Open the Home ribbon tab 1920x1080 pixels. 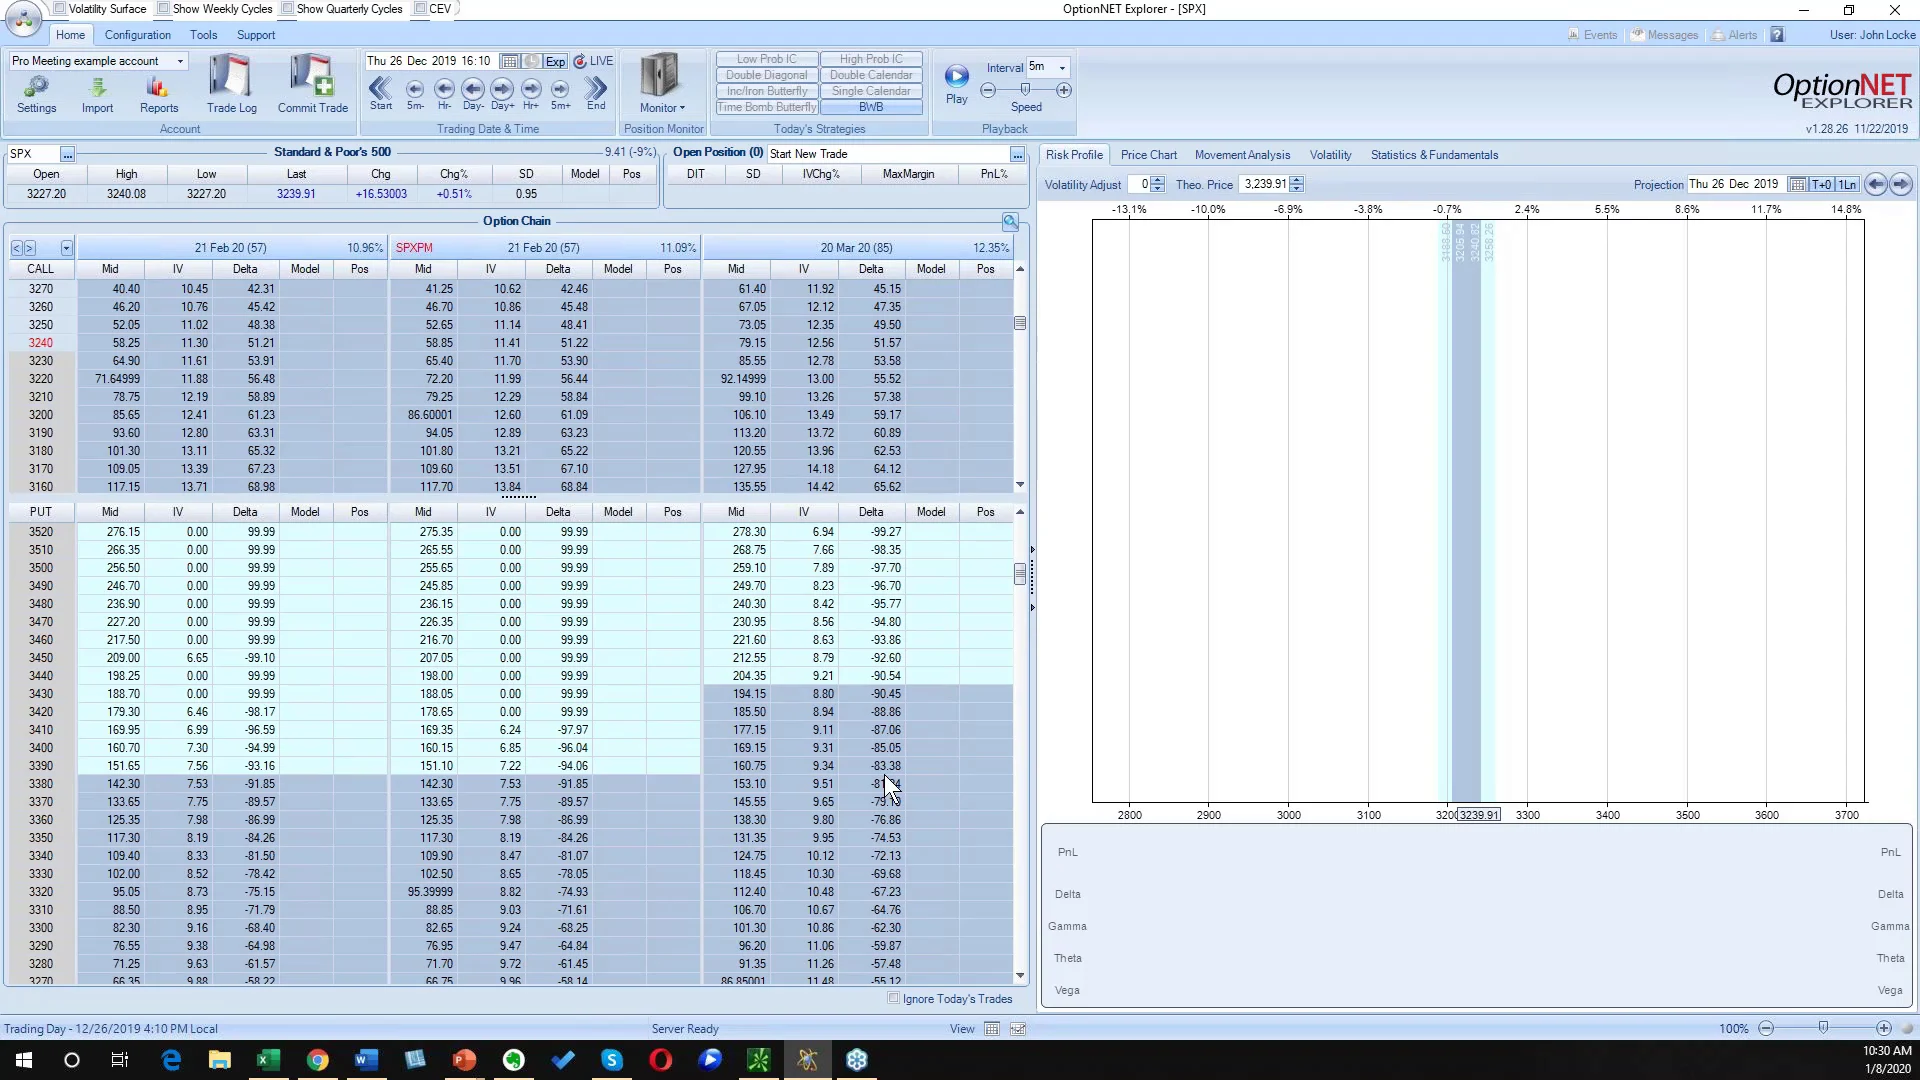click(x=70, y=35)
